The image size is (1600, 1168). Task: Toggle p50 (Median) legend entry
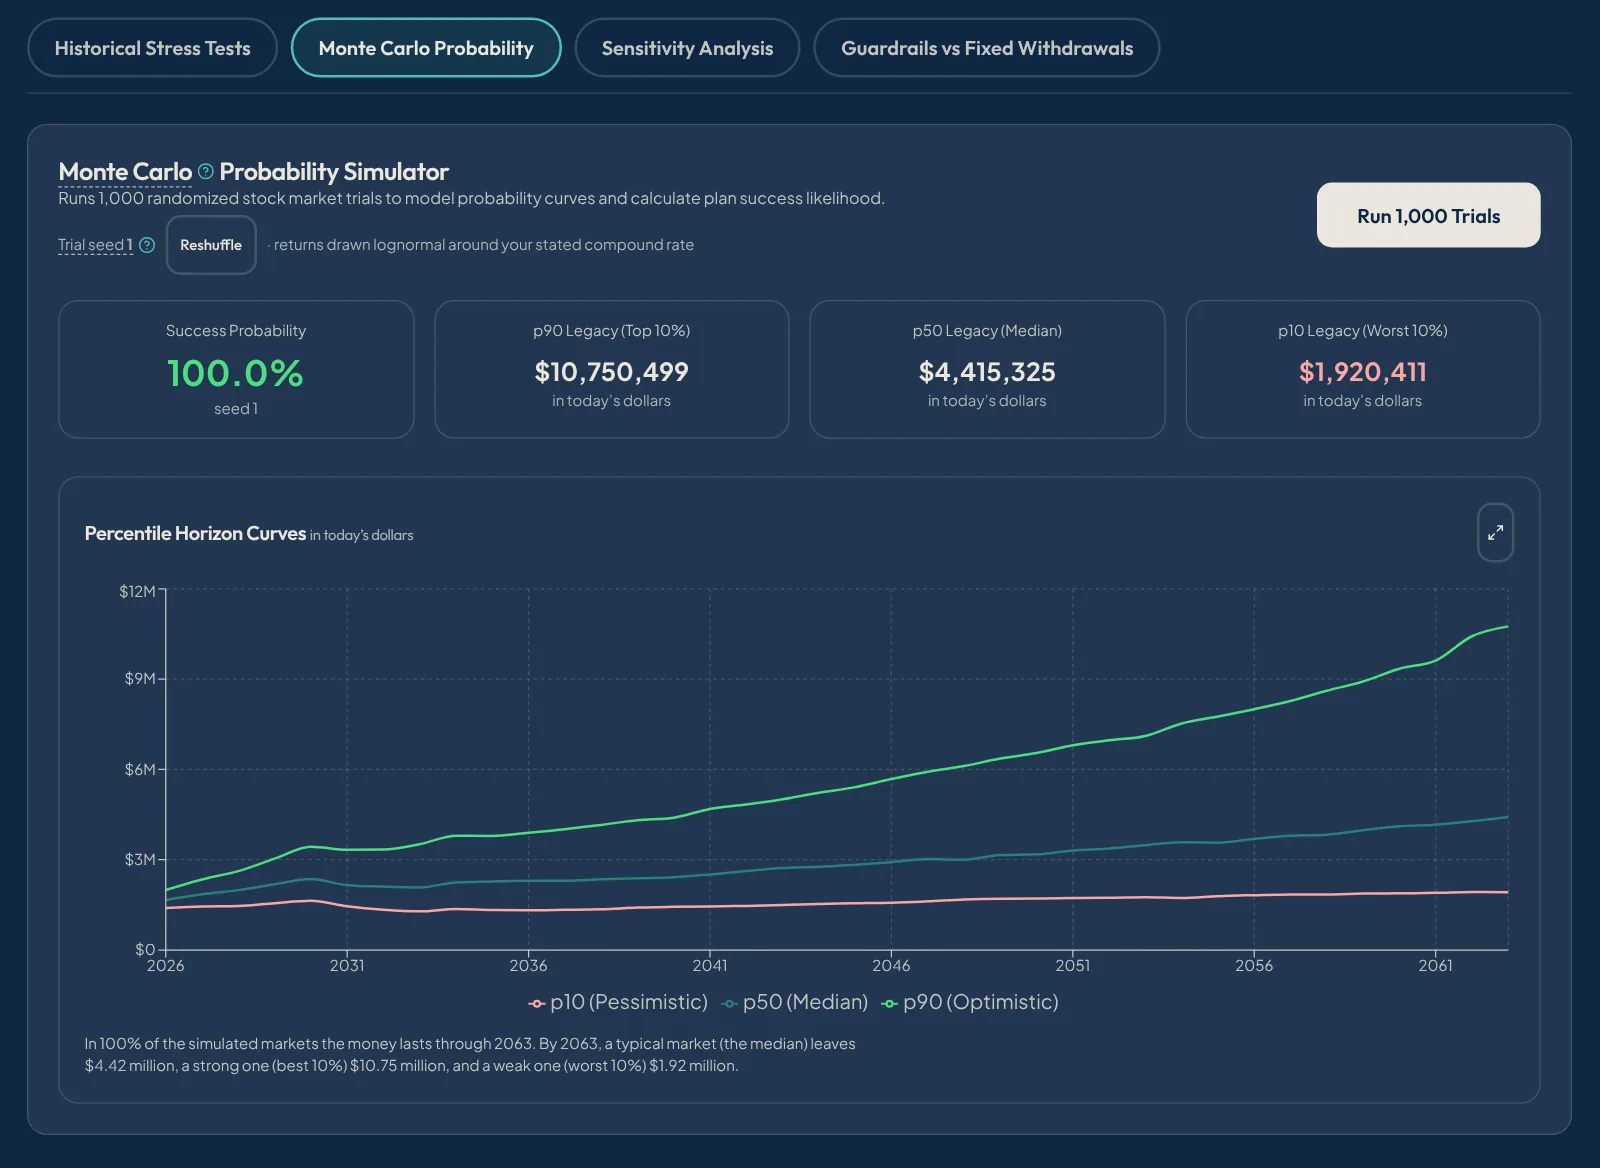coord(795,1002)
